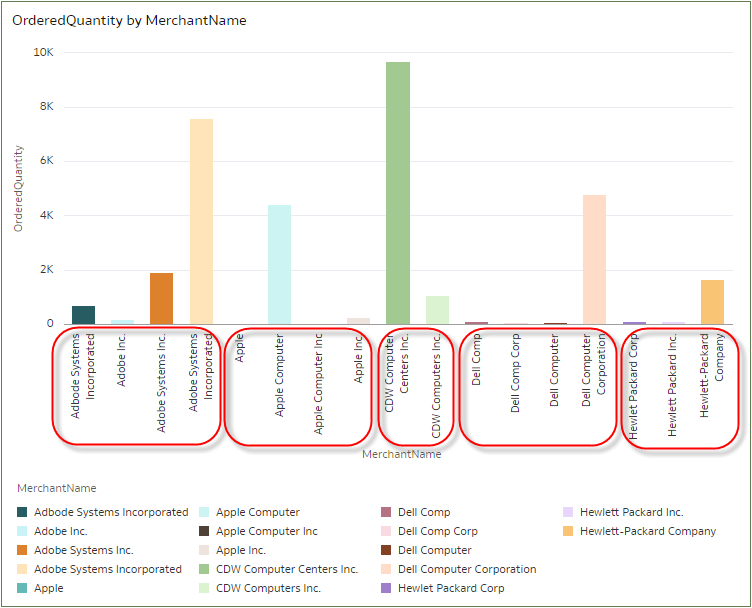Click Adbode Systems Incorporated legend text
Screen dimensions: 752x608
point(111,512)
